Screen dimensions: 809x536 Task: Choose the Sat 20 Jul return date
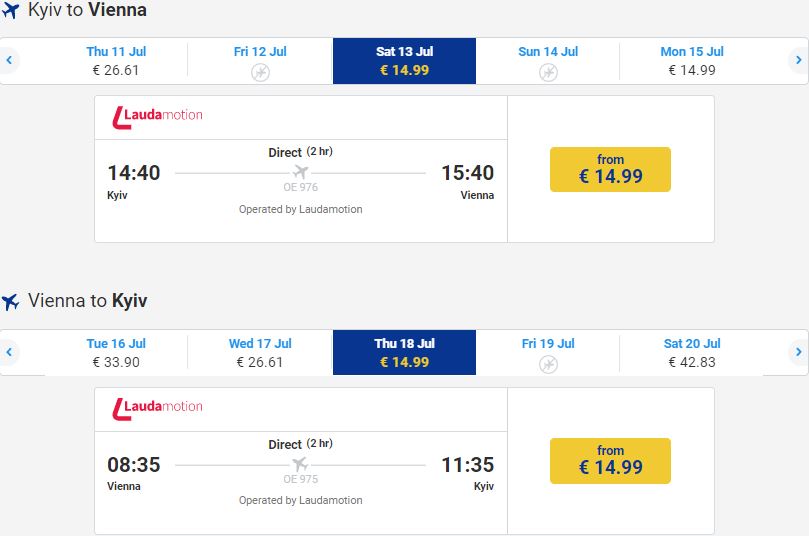point(691,353)
